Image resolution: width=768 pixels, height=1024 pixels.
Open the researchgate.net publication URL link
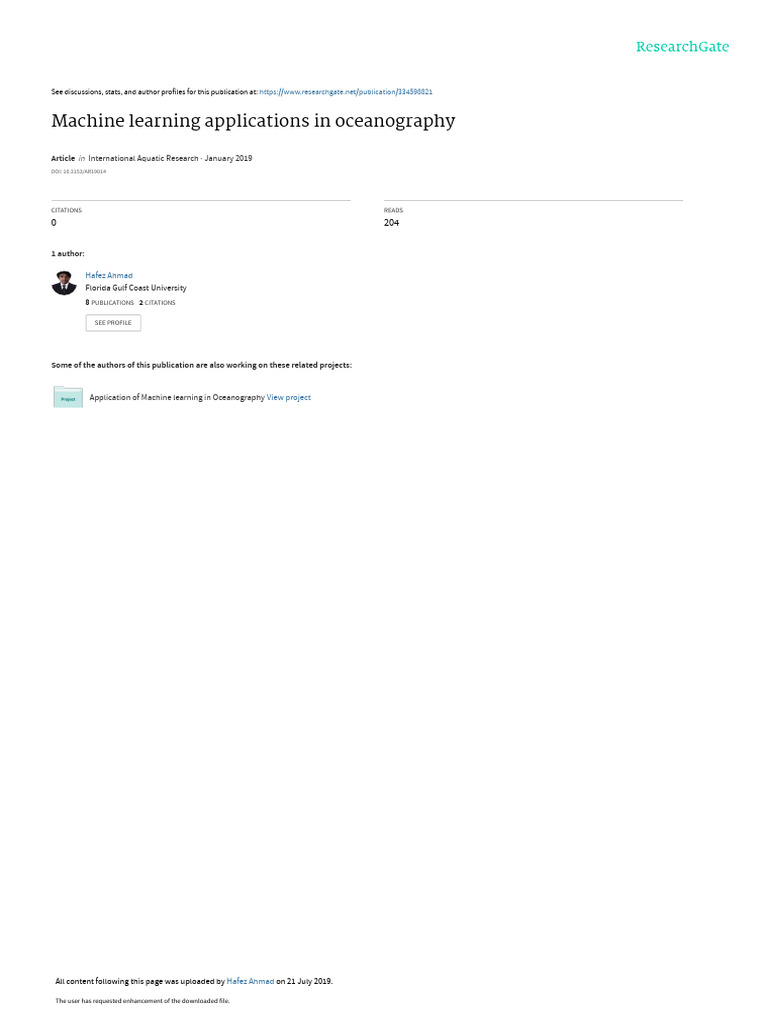345,92
